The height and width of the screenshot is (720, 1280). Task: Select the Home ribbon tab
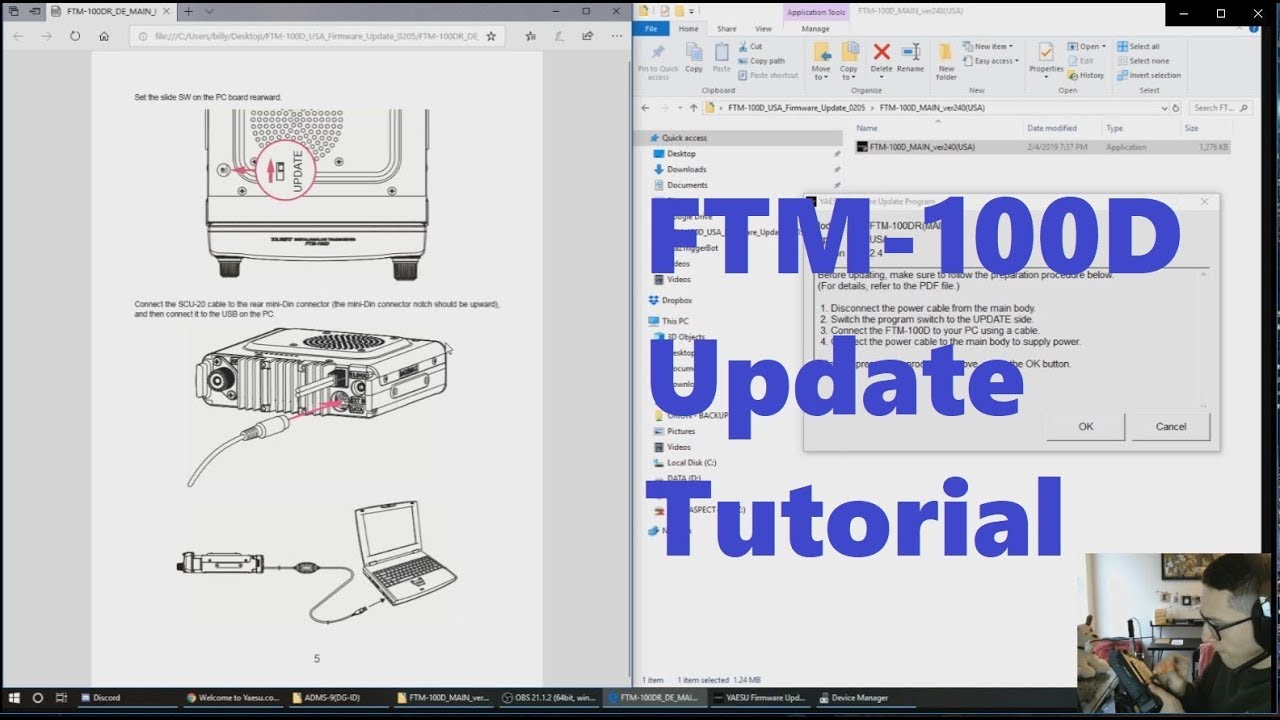point(689,29)
